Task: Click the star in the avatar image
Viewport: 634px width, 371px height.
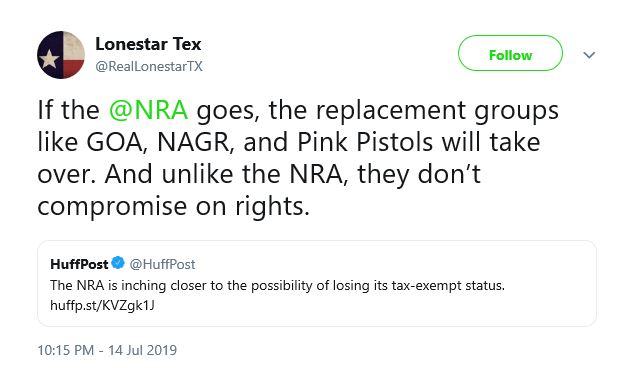Action: 49,59
